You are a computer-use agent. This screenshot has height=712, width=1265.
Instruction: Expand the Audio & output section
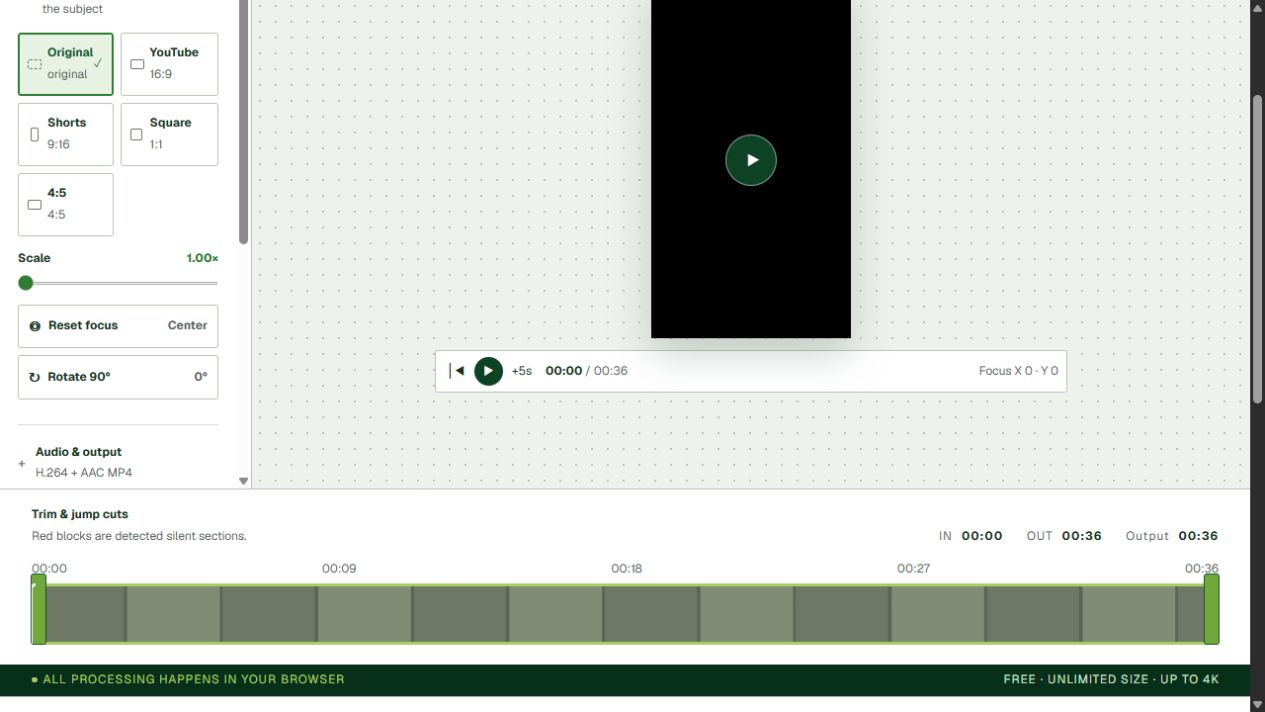pyautogui.click(x=118, y=462)
